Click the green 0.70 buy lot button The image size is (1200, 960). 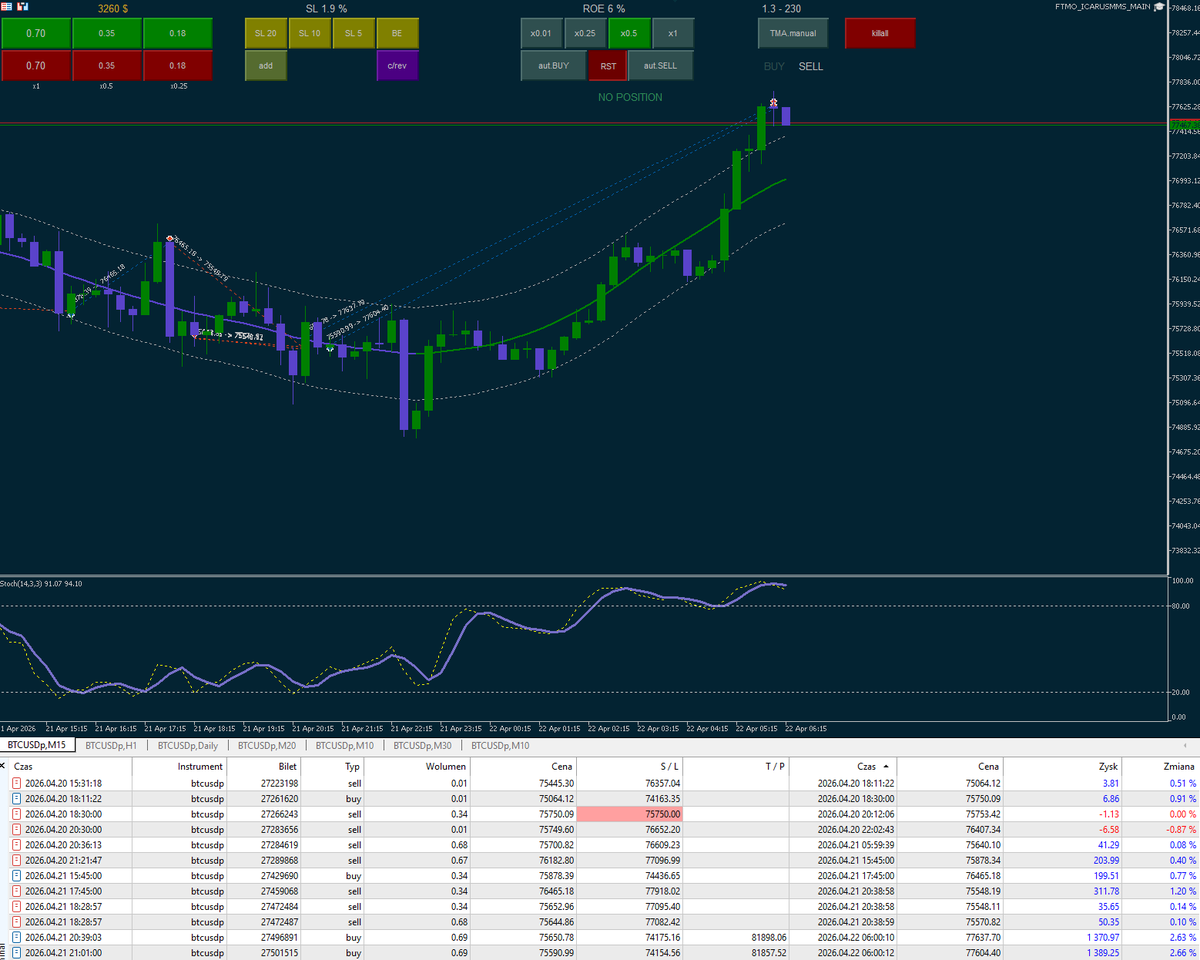(34, 33)
